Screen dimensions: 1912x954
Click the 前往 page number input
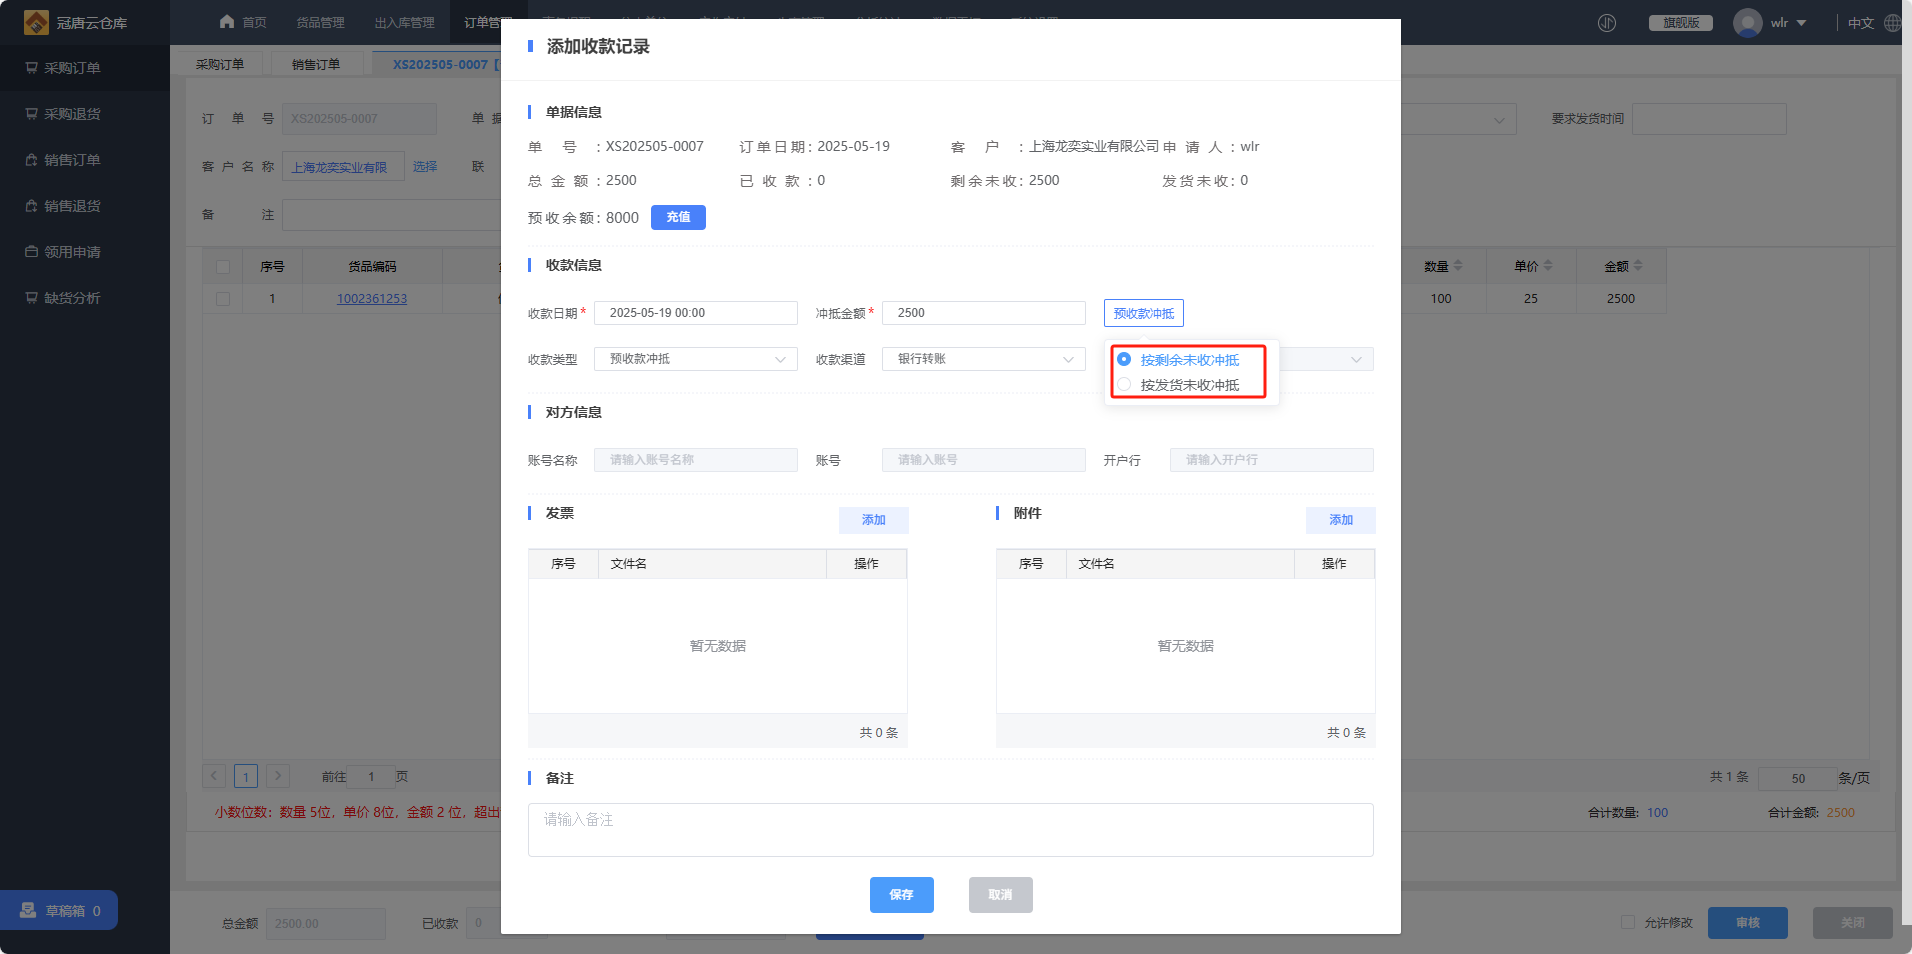(371, 776)
